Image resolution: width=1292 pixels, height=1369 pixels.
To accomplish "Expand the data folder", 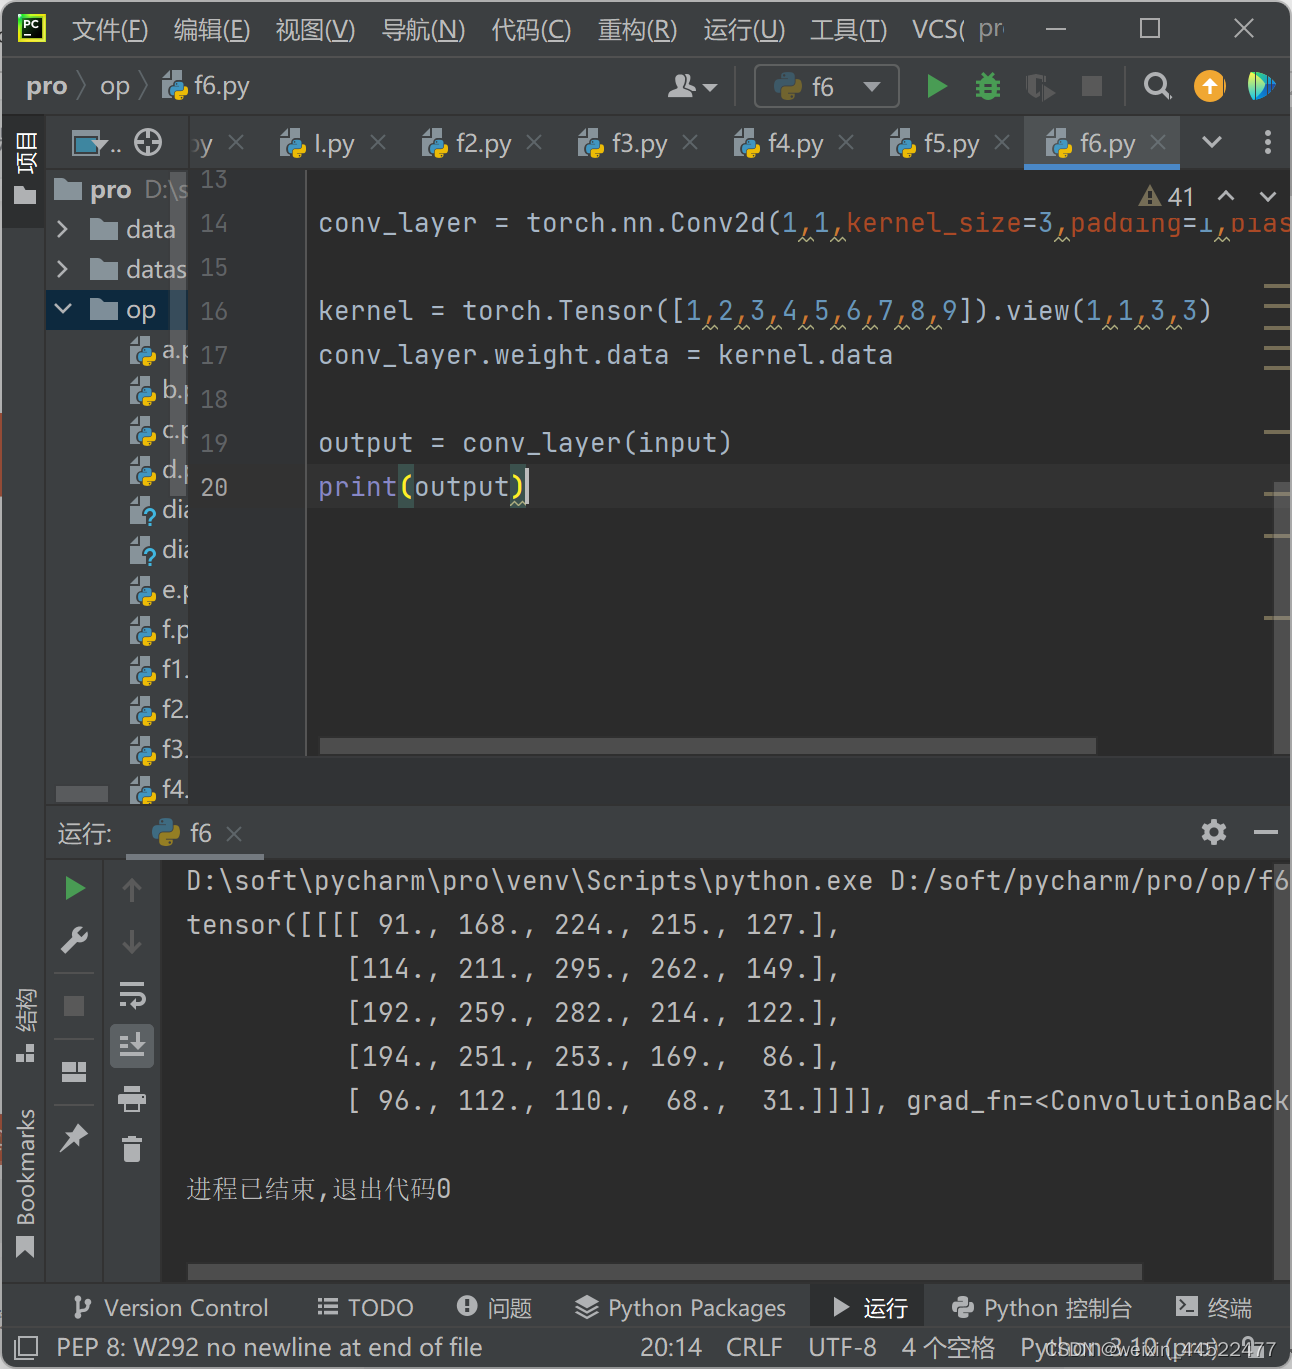I will 63,229.
